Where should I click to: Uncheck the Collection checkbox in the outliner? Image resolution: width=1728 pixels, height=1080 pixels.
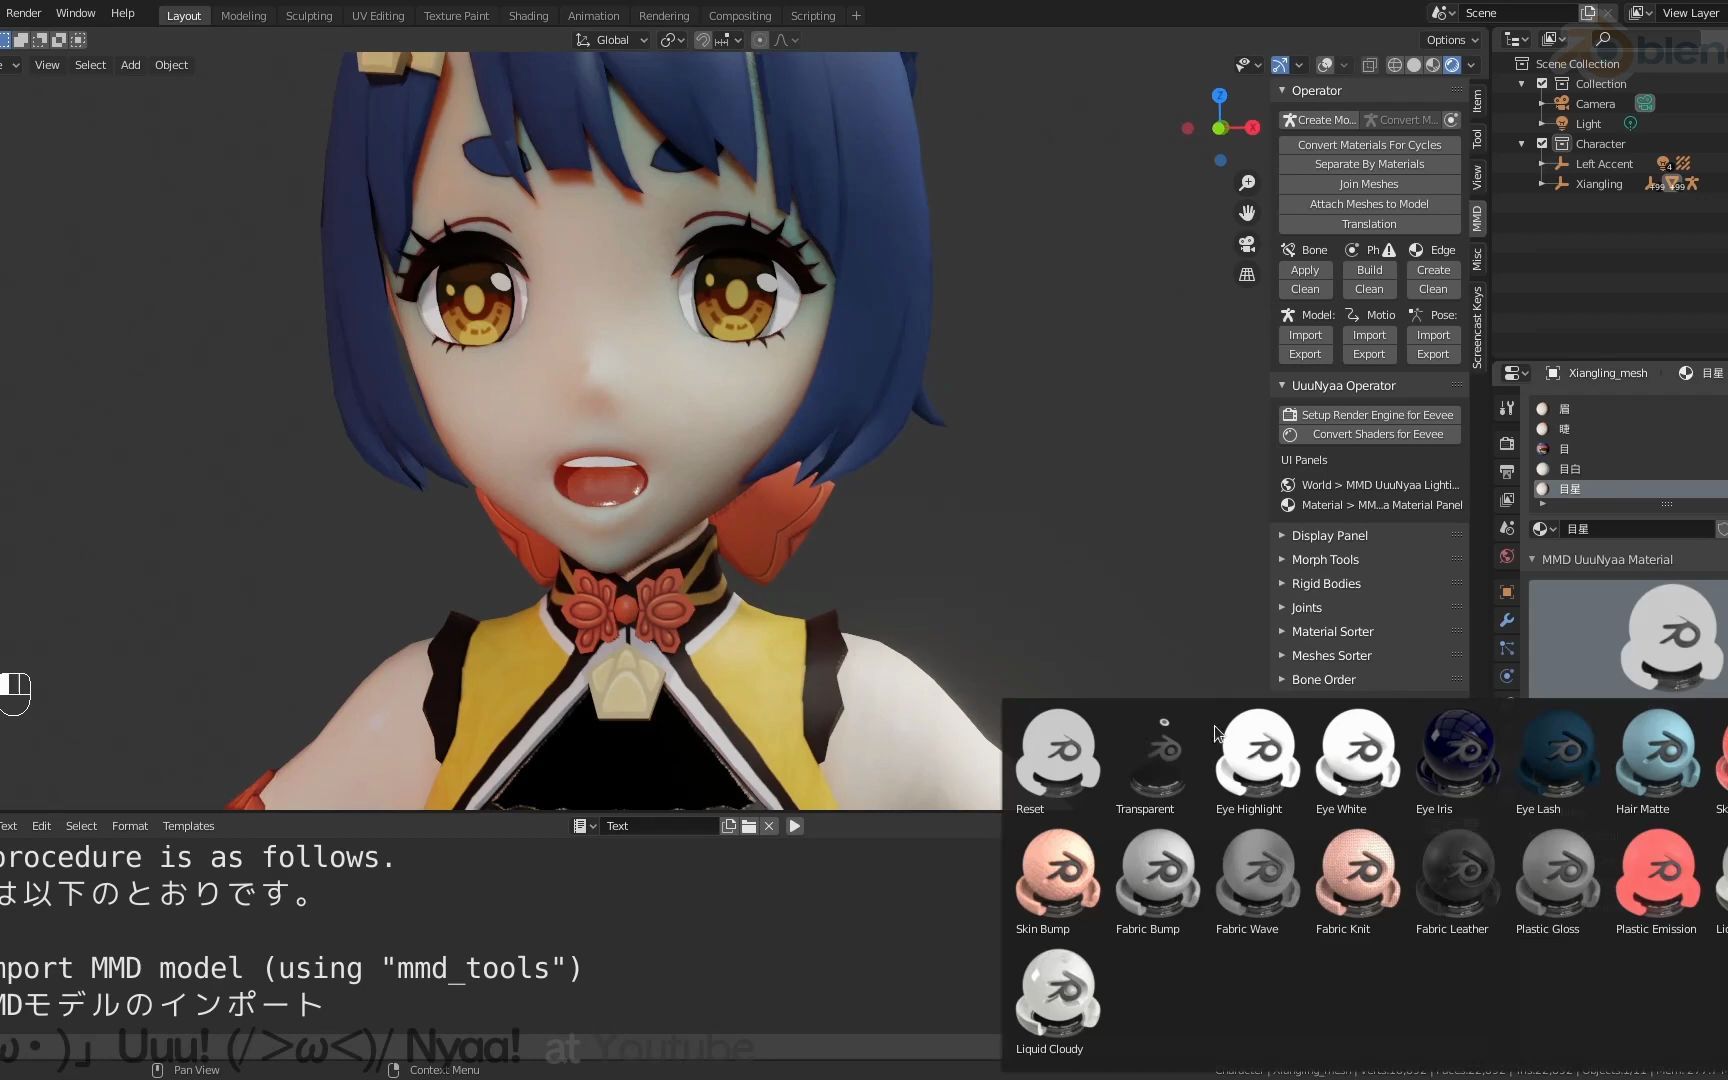1541,84
